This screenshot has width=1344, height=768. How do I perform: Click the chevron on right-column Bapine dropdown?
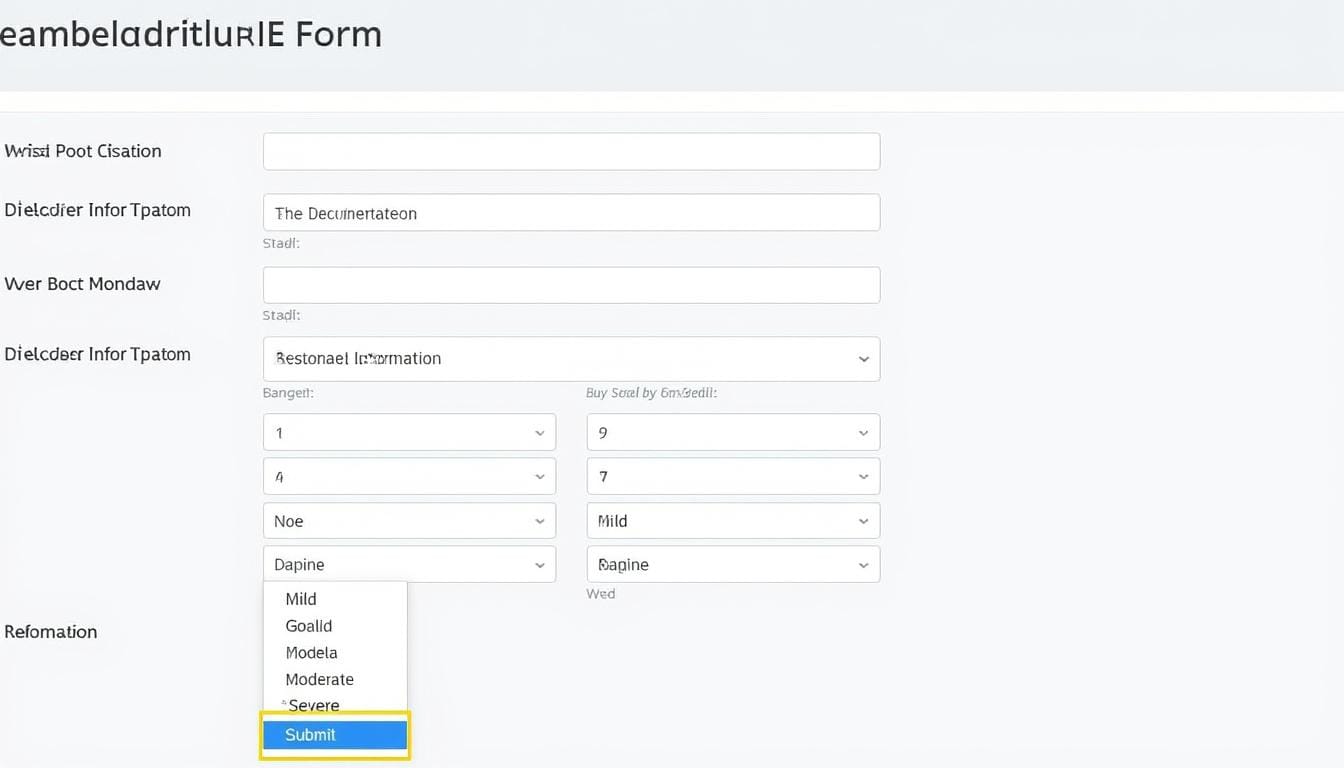[863, 565]
